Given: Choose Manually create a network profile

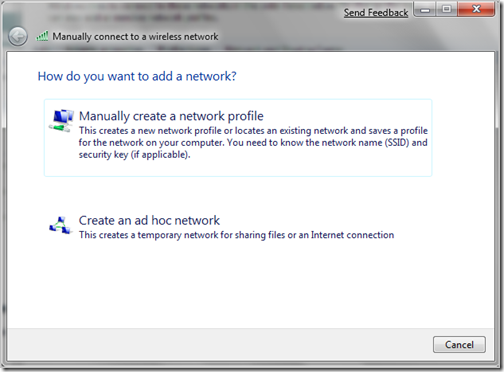Looking at the screenshot, I should (x=238, y=138).
